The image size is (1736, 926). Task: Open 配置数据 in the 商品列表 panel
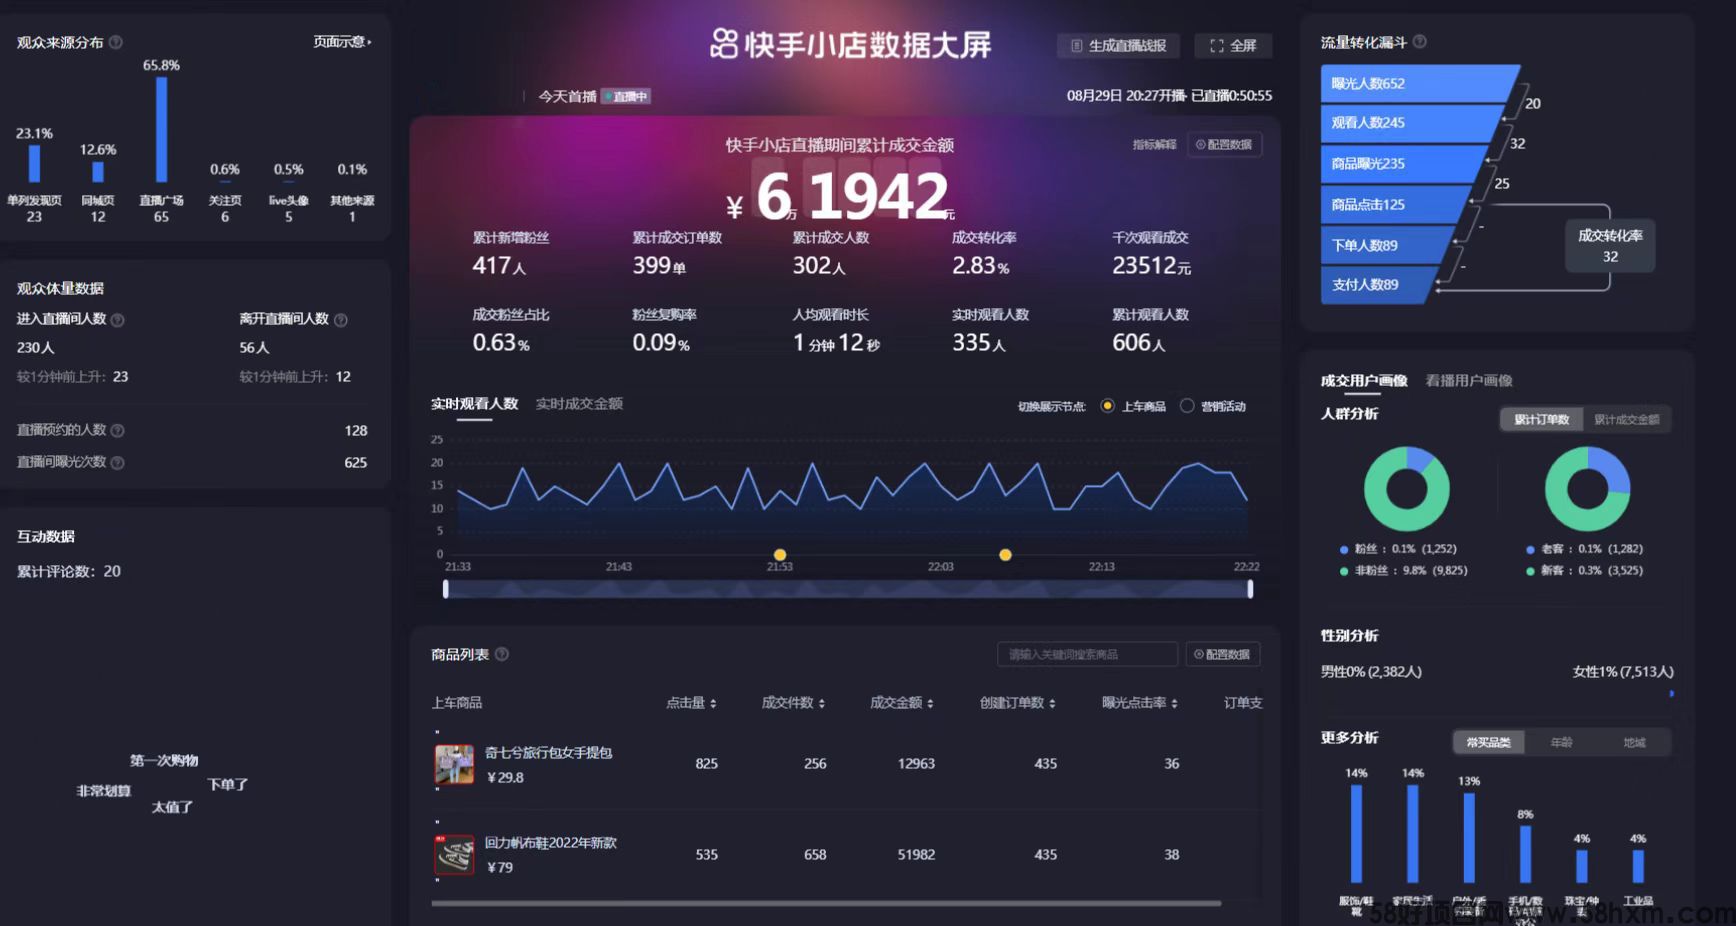coord(1222,655)
